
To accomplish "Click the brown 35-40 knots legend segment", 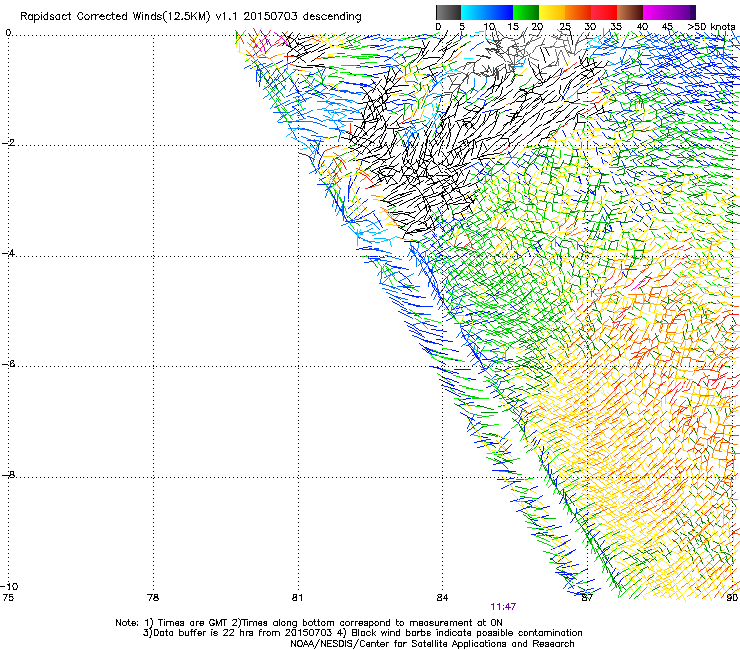I will [630, 12].
